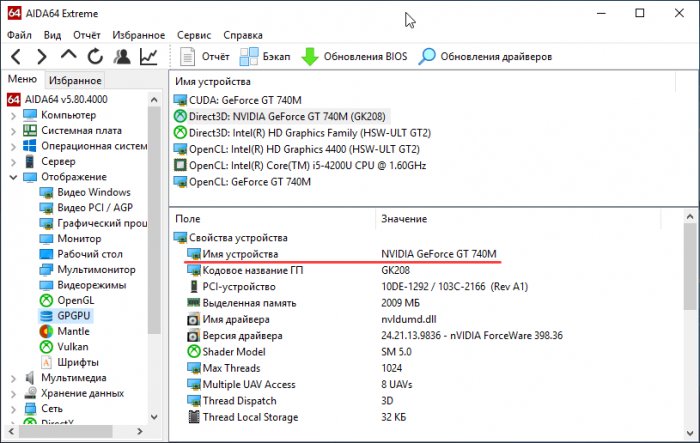Go forward with the right arrow toolbar icon
Image resolution: width=700 pixels, height=443 pixels.
click(x=42, y=57)
